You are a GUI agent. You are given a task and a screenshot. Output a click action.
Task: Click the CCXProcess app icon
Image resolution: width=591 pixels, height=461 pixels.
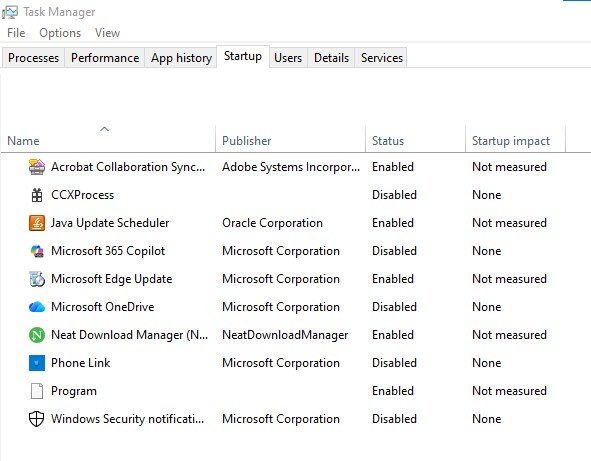(37, 195)
